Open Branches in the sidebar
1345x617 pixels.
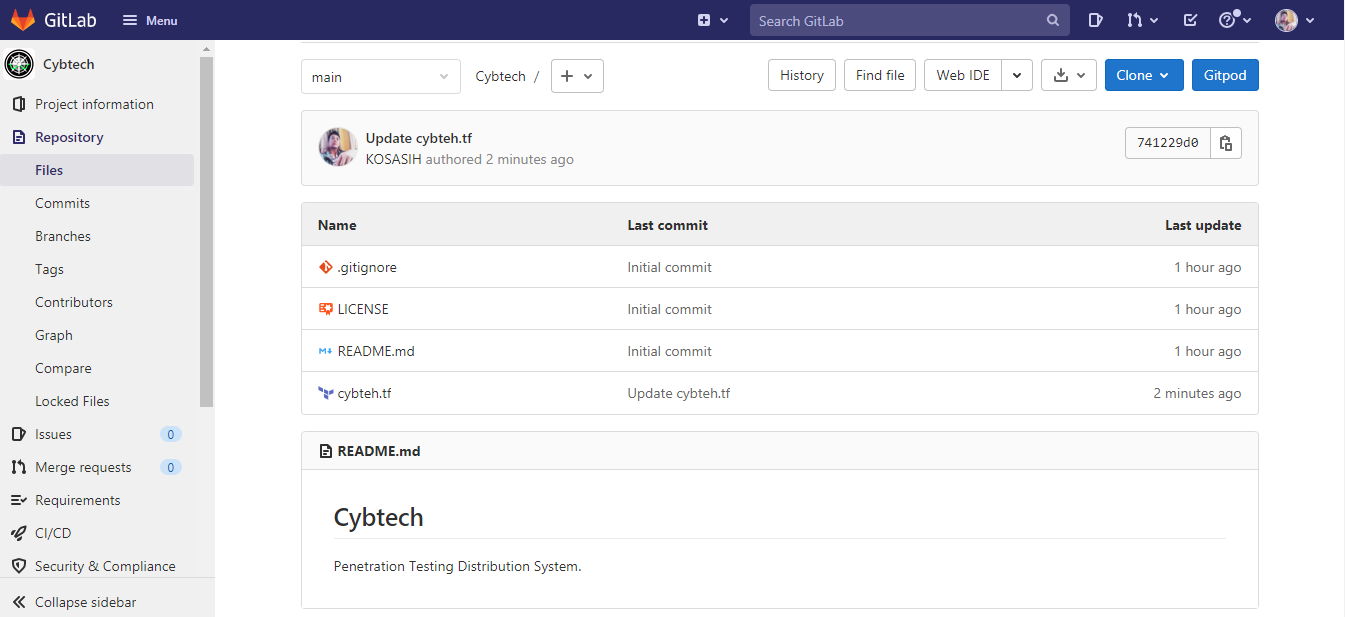[63, 236]
